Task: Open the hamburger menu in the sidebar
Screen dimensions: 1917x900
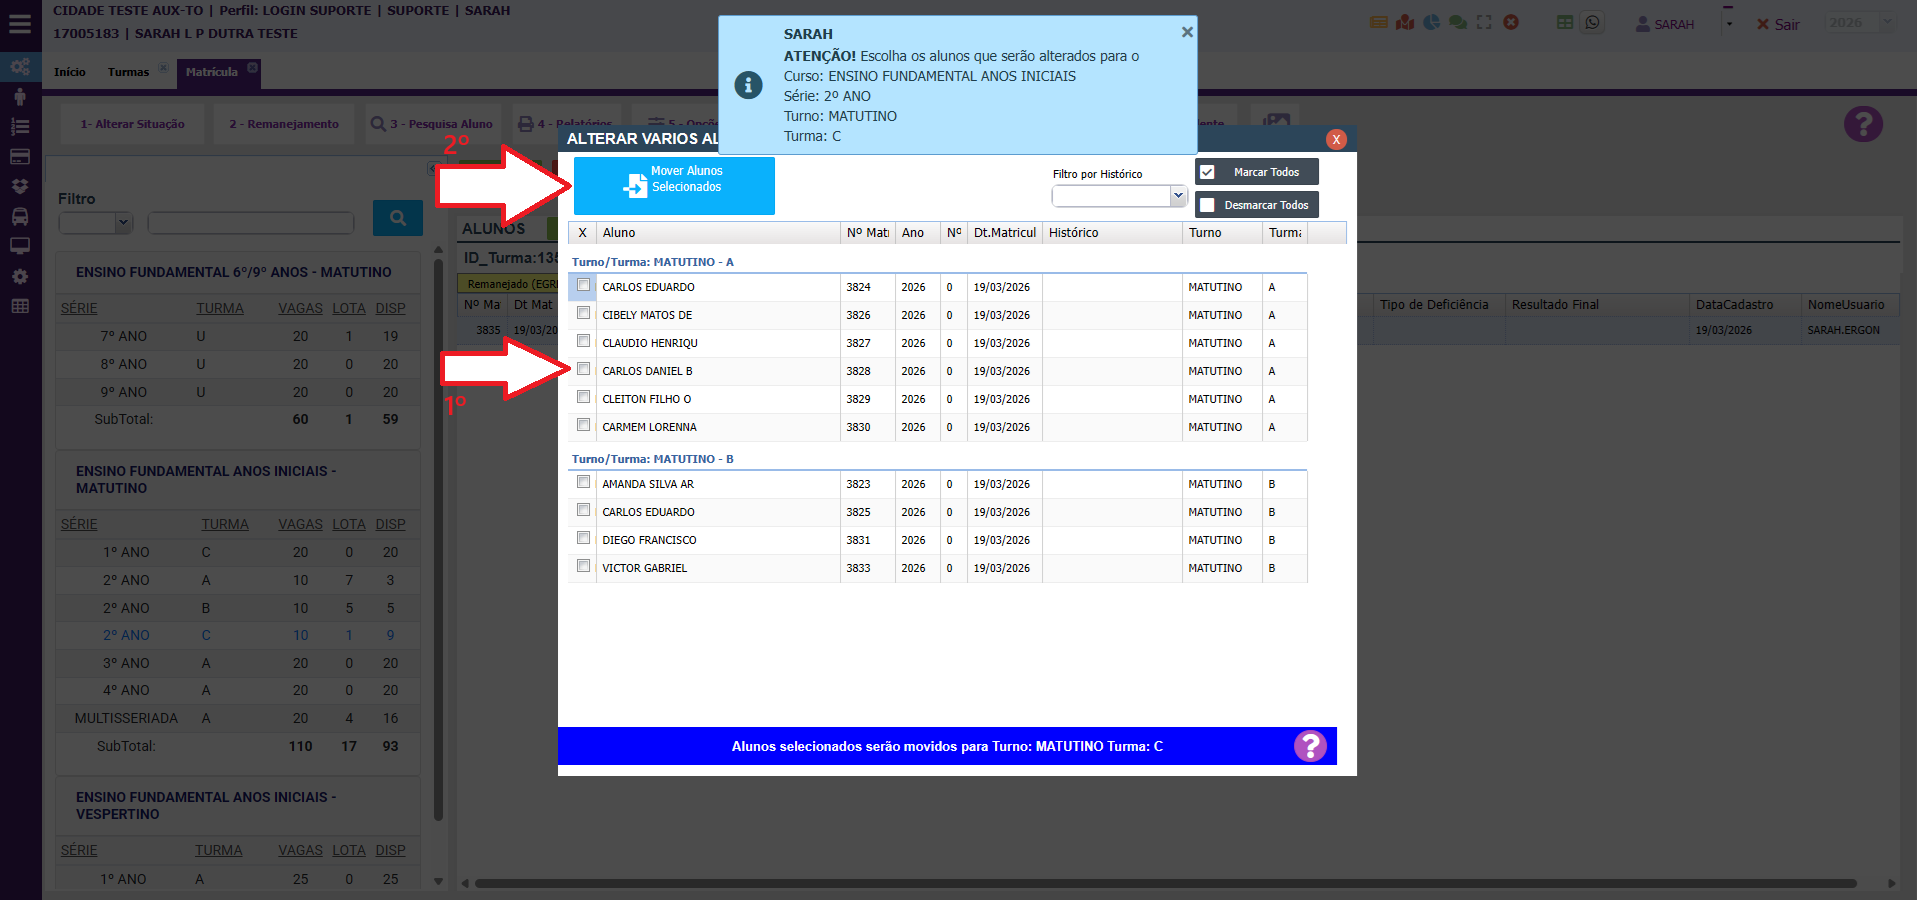Action: click(x=20, y=23)
